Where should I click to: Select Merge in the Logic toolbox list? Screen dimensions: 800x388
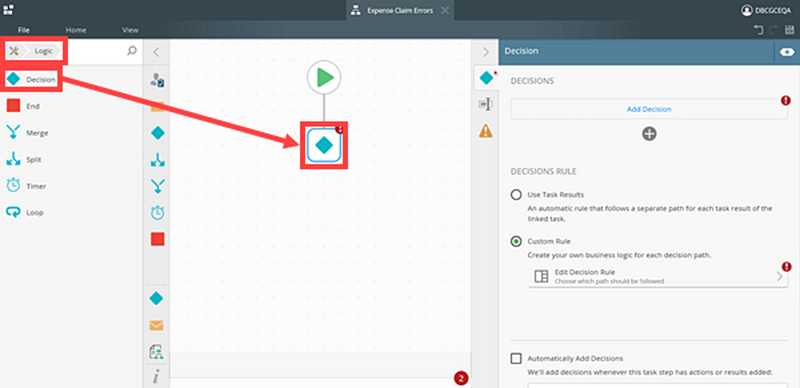click(x=28, y=133)
